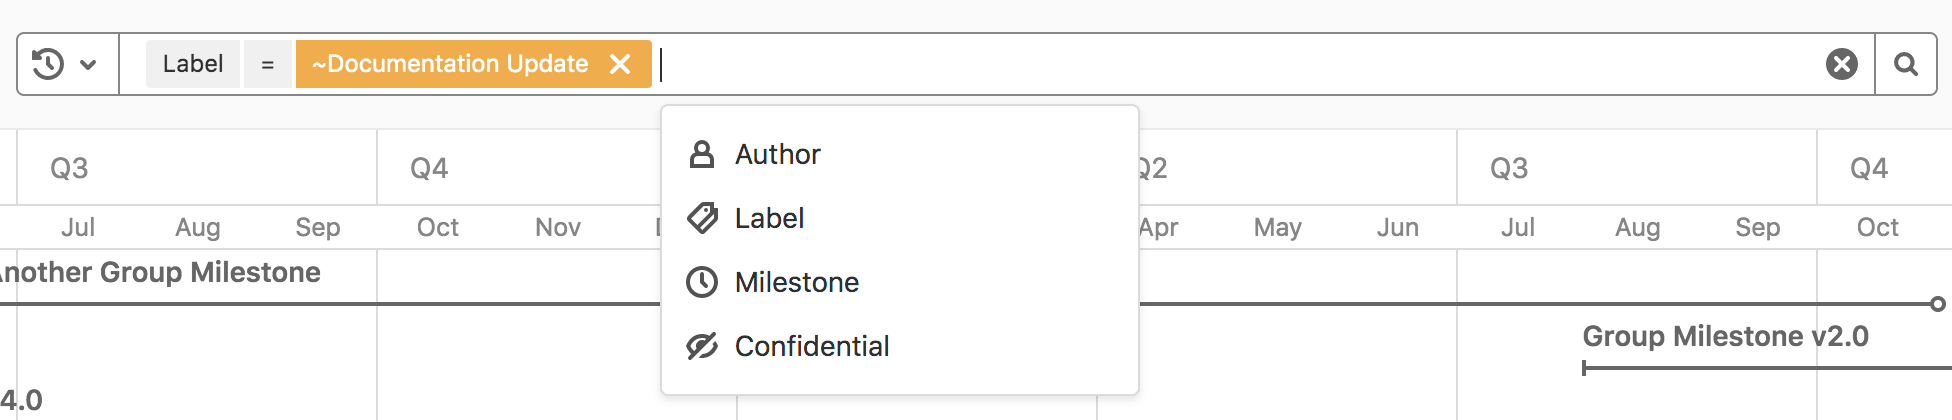Click the Label tag icon
1952x420 pixels.
pos(702,218)
